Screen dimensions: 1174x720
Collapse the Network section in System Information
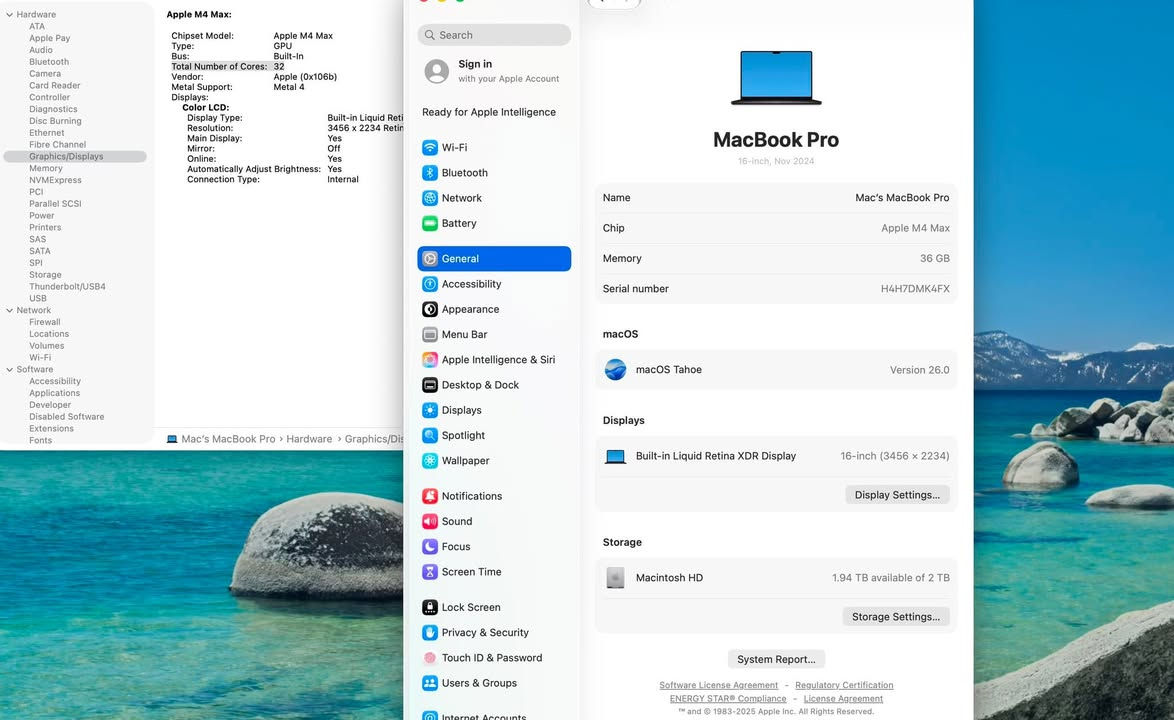(10, 311)
